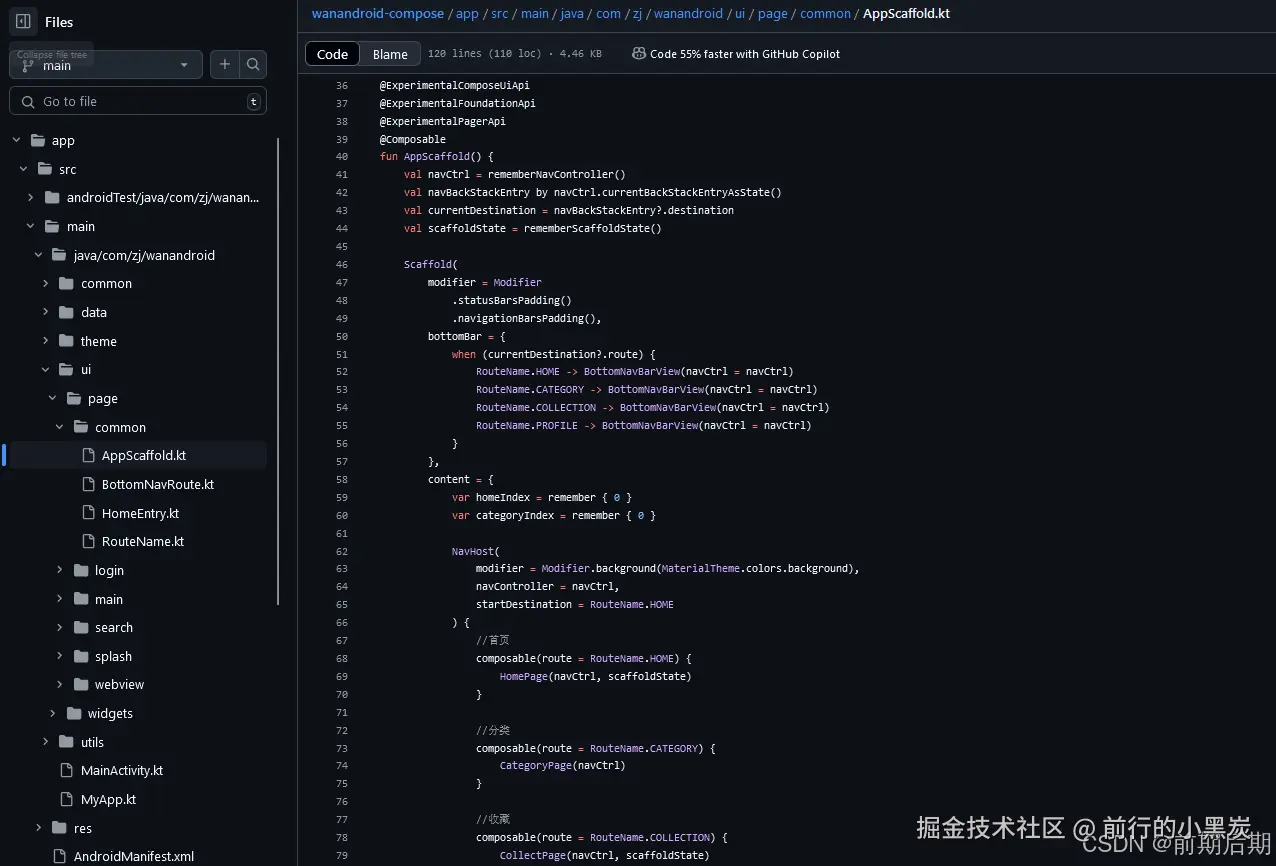Click the res folder icon
Viewport: 1276px width, 866px height.
click(x=60, y=828)
